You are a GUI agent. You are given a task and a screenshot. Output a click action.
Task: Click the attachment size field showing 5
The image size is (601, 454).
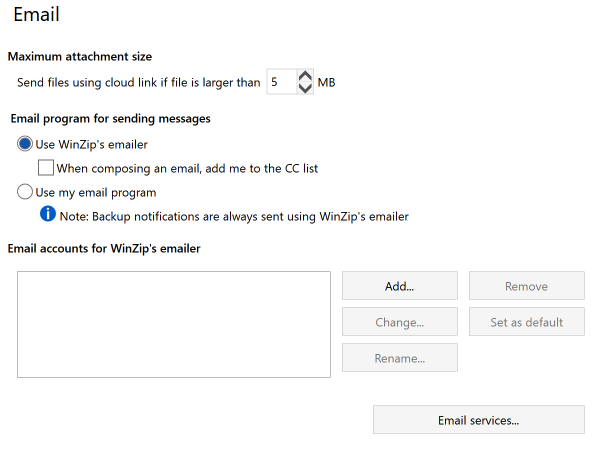[282, 82]
